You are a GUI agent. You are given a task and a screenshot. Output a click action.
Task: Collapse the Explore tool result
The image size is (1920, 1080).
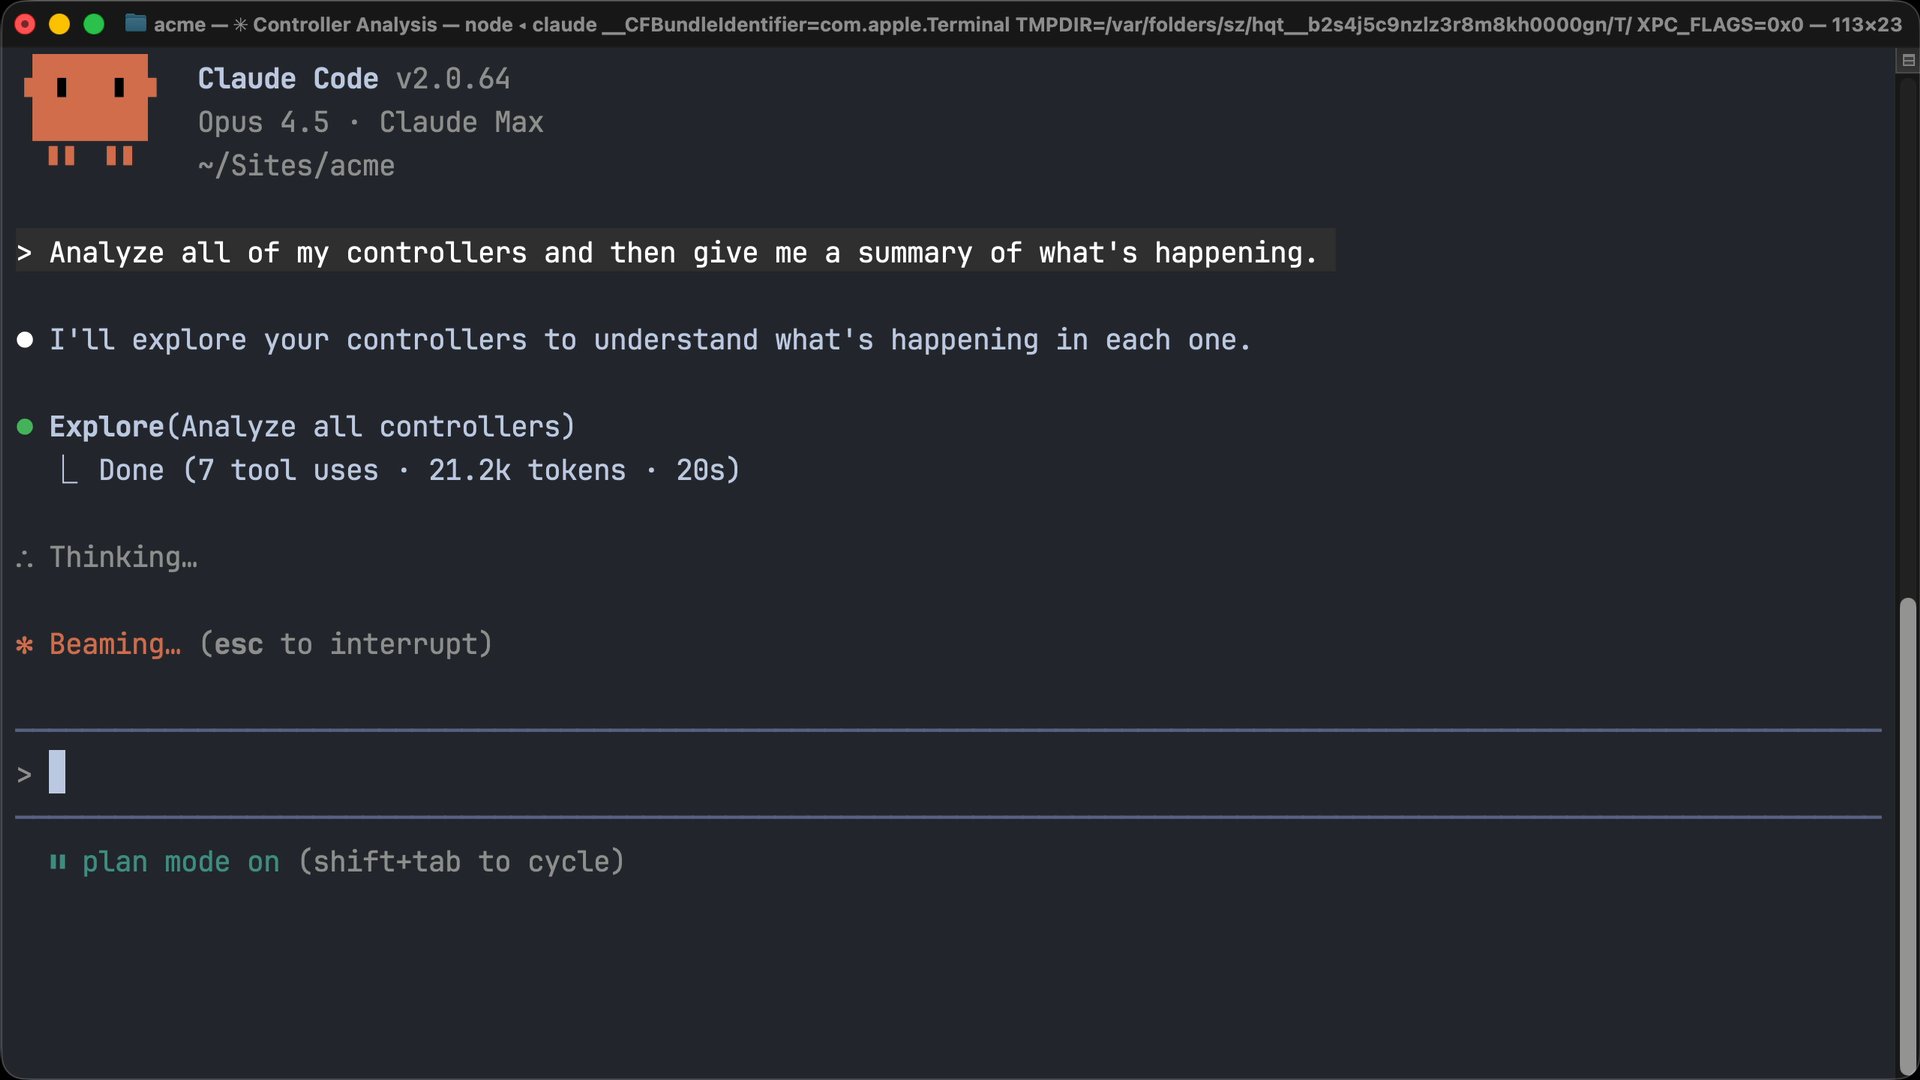click(x=106, y=426)
